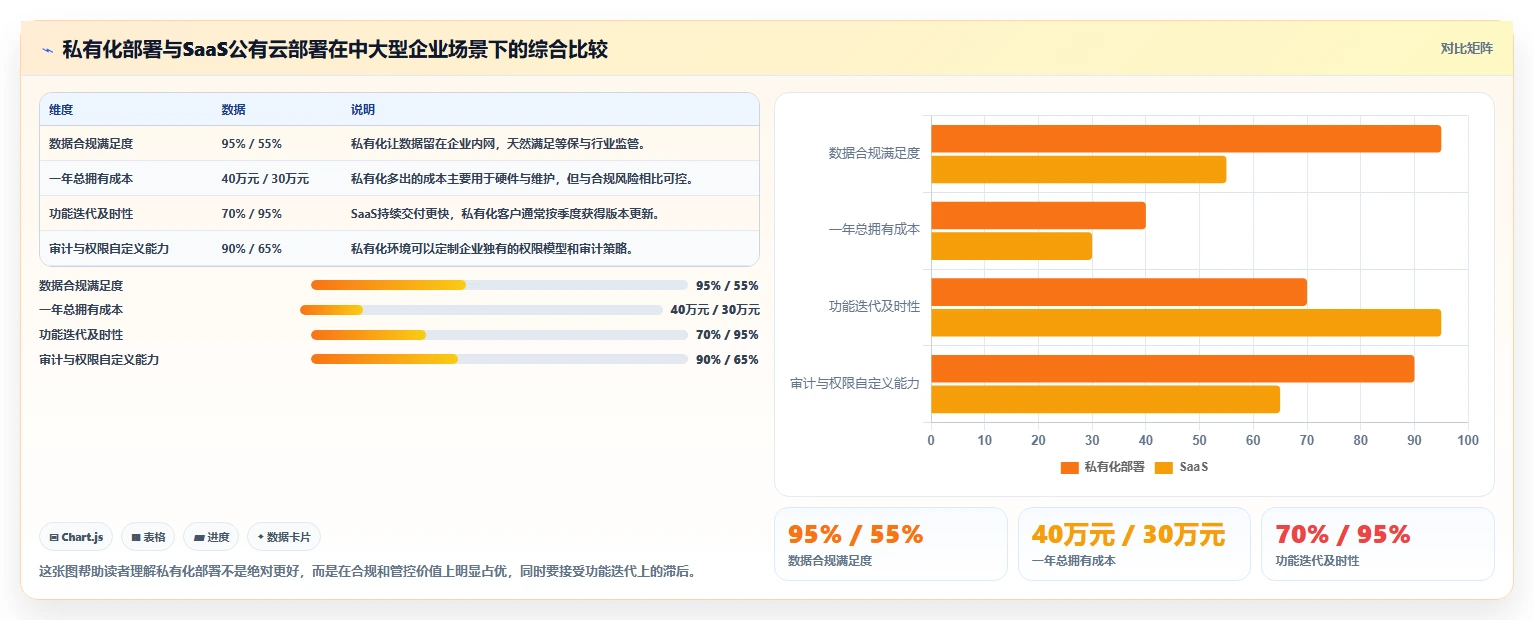1534x620 pixels.
Task: Click SaaS bar for 数据合规满足度 in chart
Action: [1078, 170]
